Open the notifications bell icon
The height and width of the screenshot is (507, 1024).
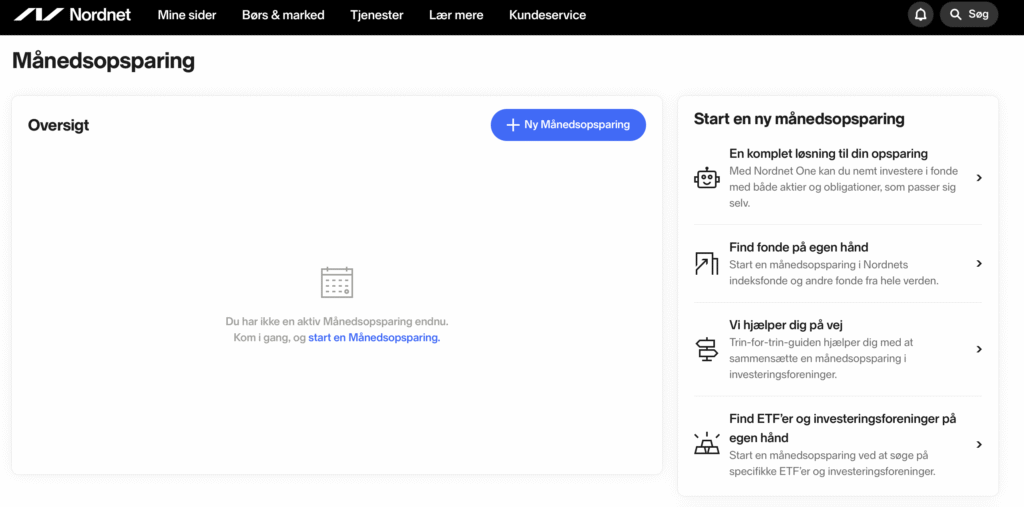click(920, 15)
